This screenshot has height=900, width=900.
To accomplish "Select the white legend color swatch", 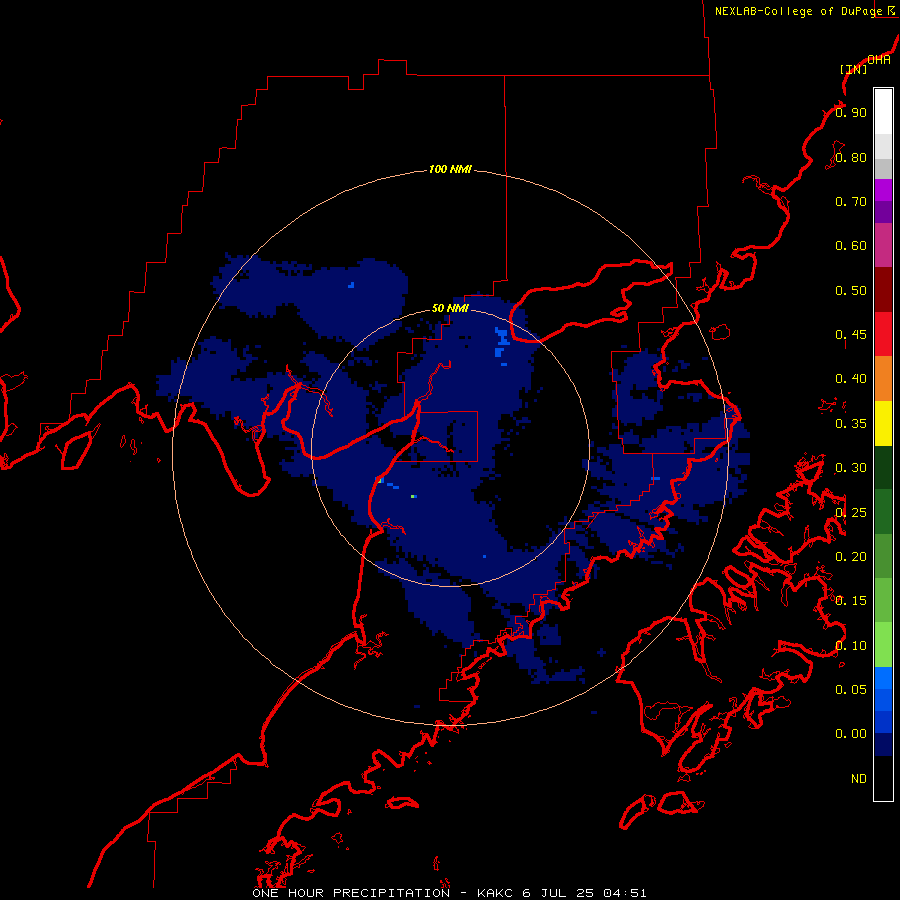I will tap(883, 112).
